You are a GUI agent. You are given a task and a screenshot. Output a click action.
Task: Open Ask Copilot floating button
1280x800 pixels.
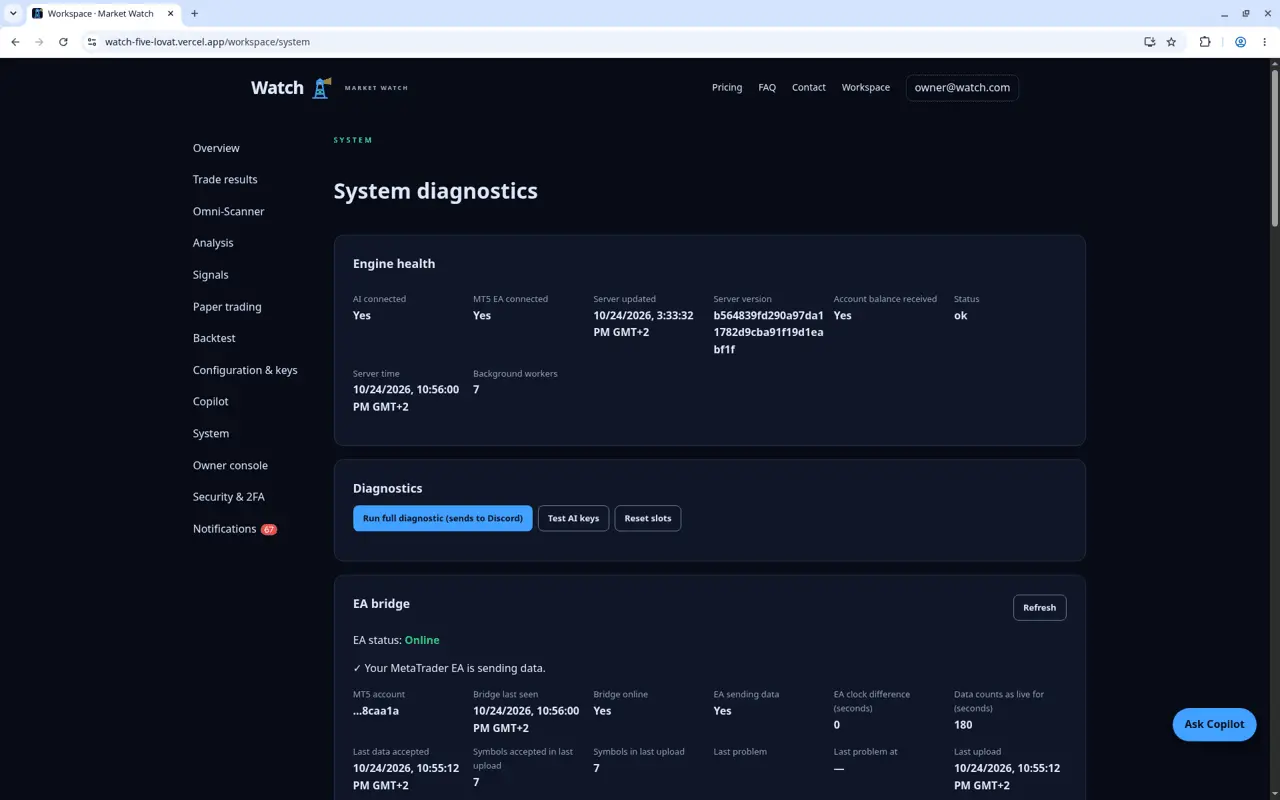pos(1214,724)
